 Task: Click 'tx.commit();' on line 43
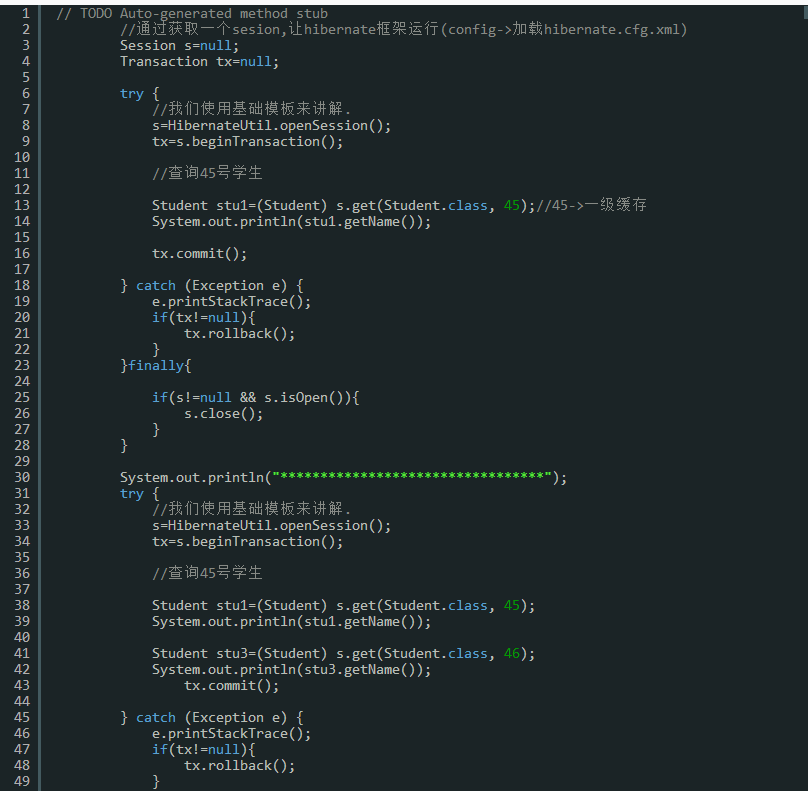click(x=231, y=685)
